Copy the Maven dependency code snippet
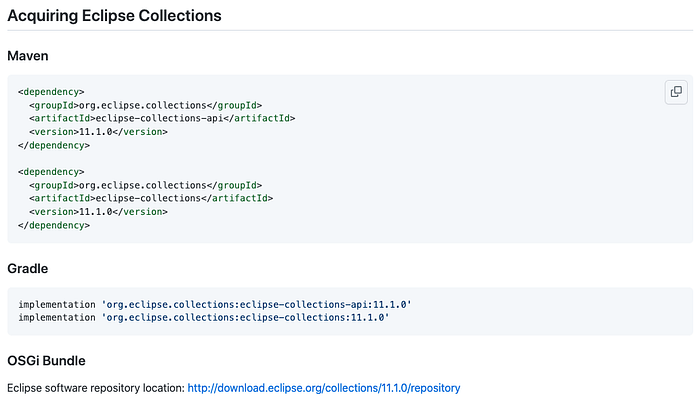 (676, 92)
